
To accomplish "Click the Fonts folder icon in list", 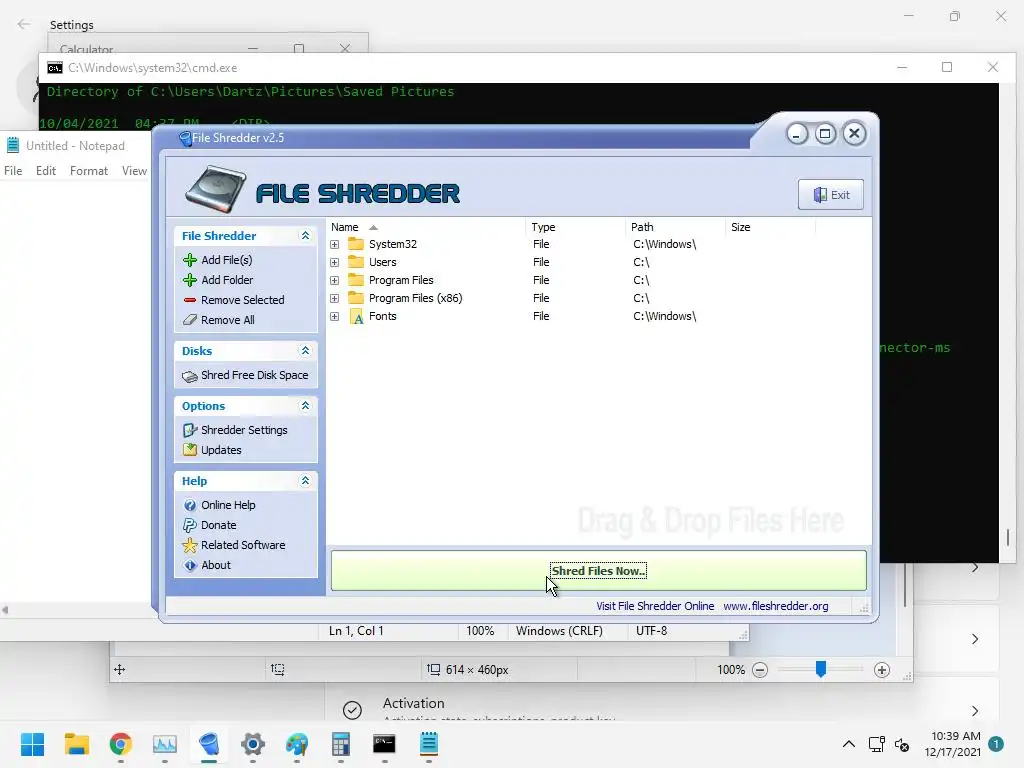I will [357, 317].
